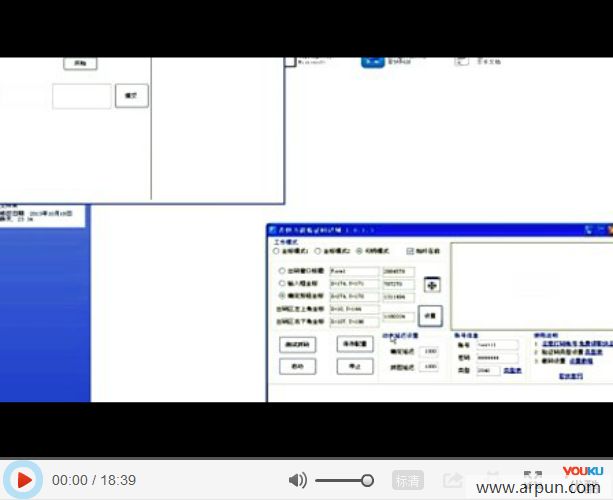Click the 启动 start button
The height and width of the screenshot is (500, 613).
click(297, 367)
